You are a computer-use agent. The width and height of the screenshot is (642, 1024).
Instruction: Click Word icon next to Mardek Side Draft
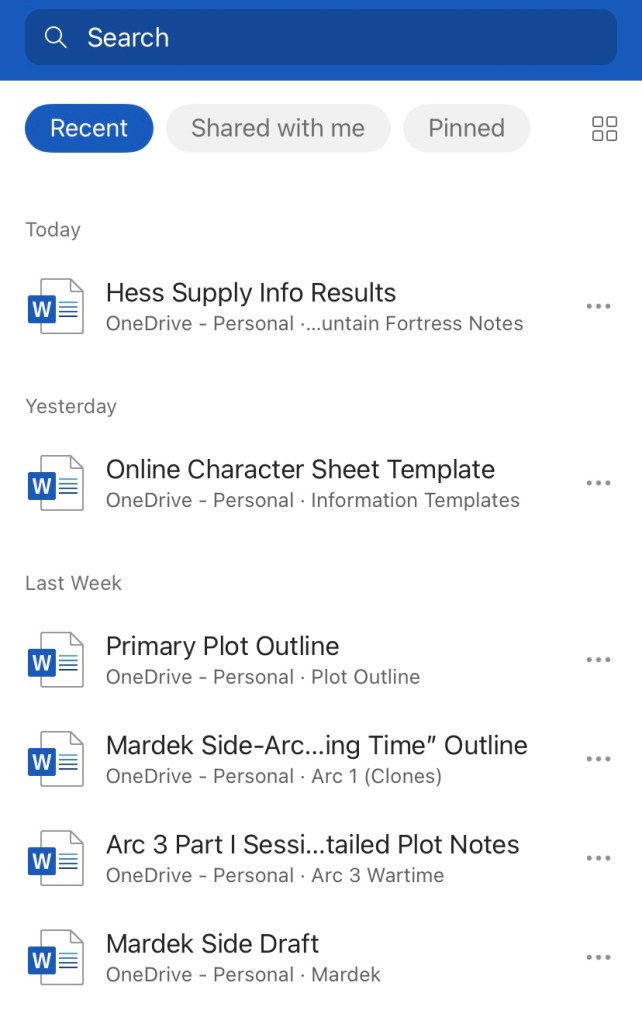pyautogui.click(x=55, y=958)
